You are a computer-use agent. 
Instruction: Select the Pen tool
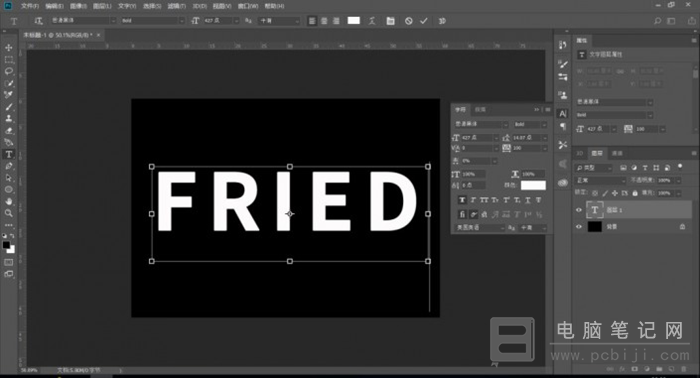[x=8, y=166]
